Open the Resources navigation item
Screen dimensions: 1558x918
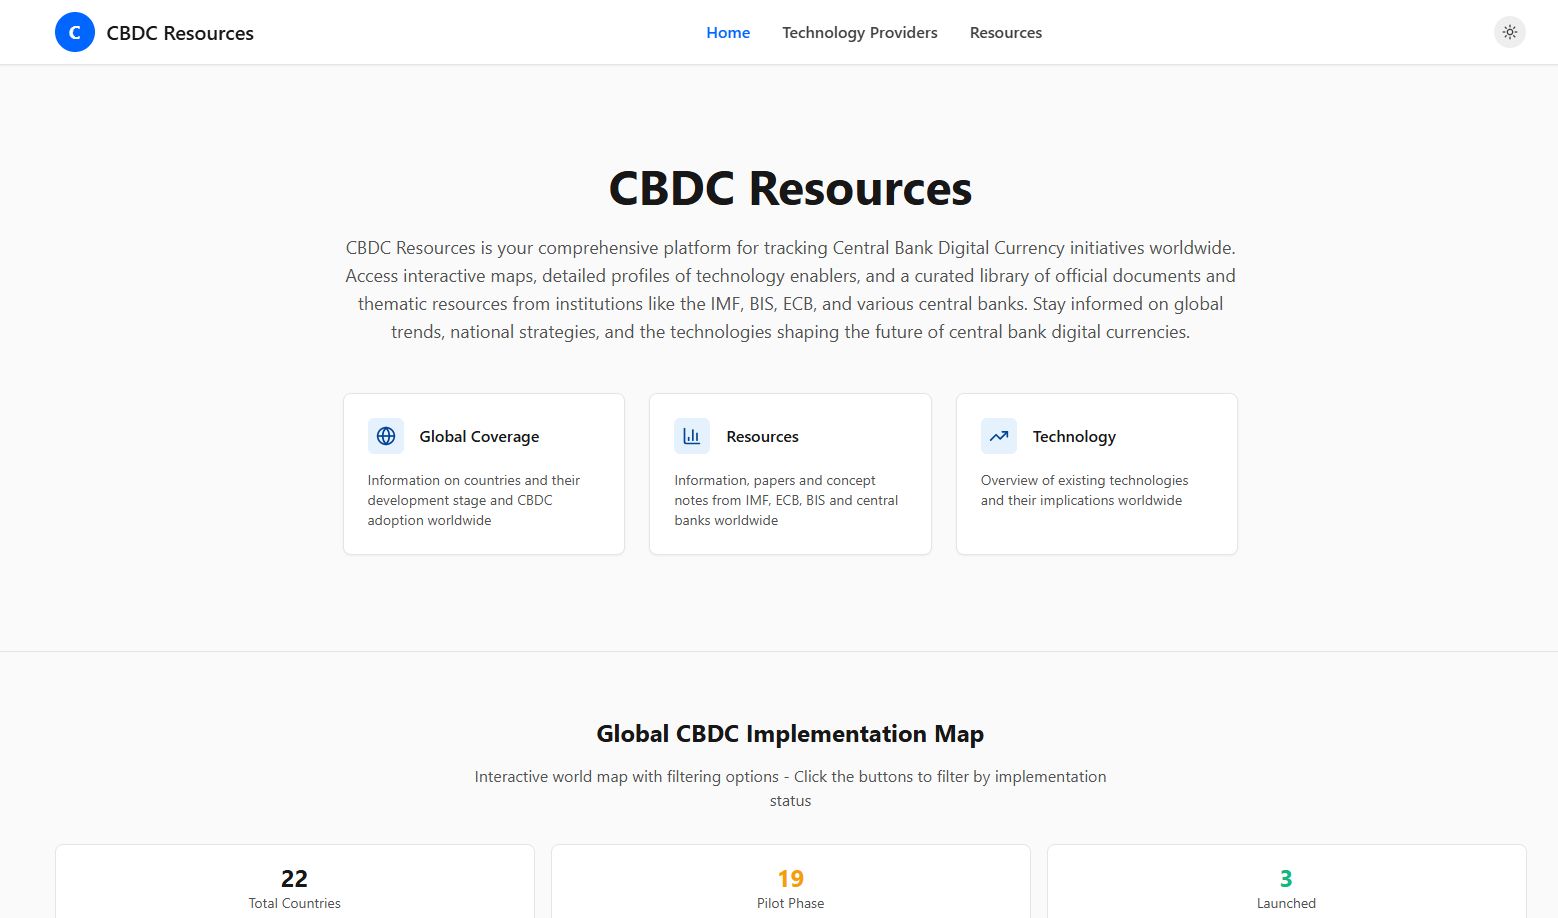click(1005, 32)
